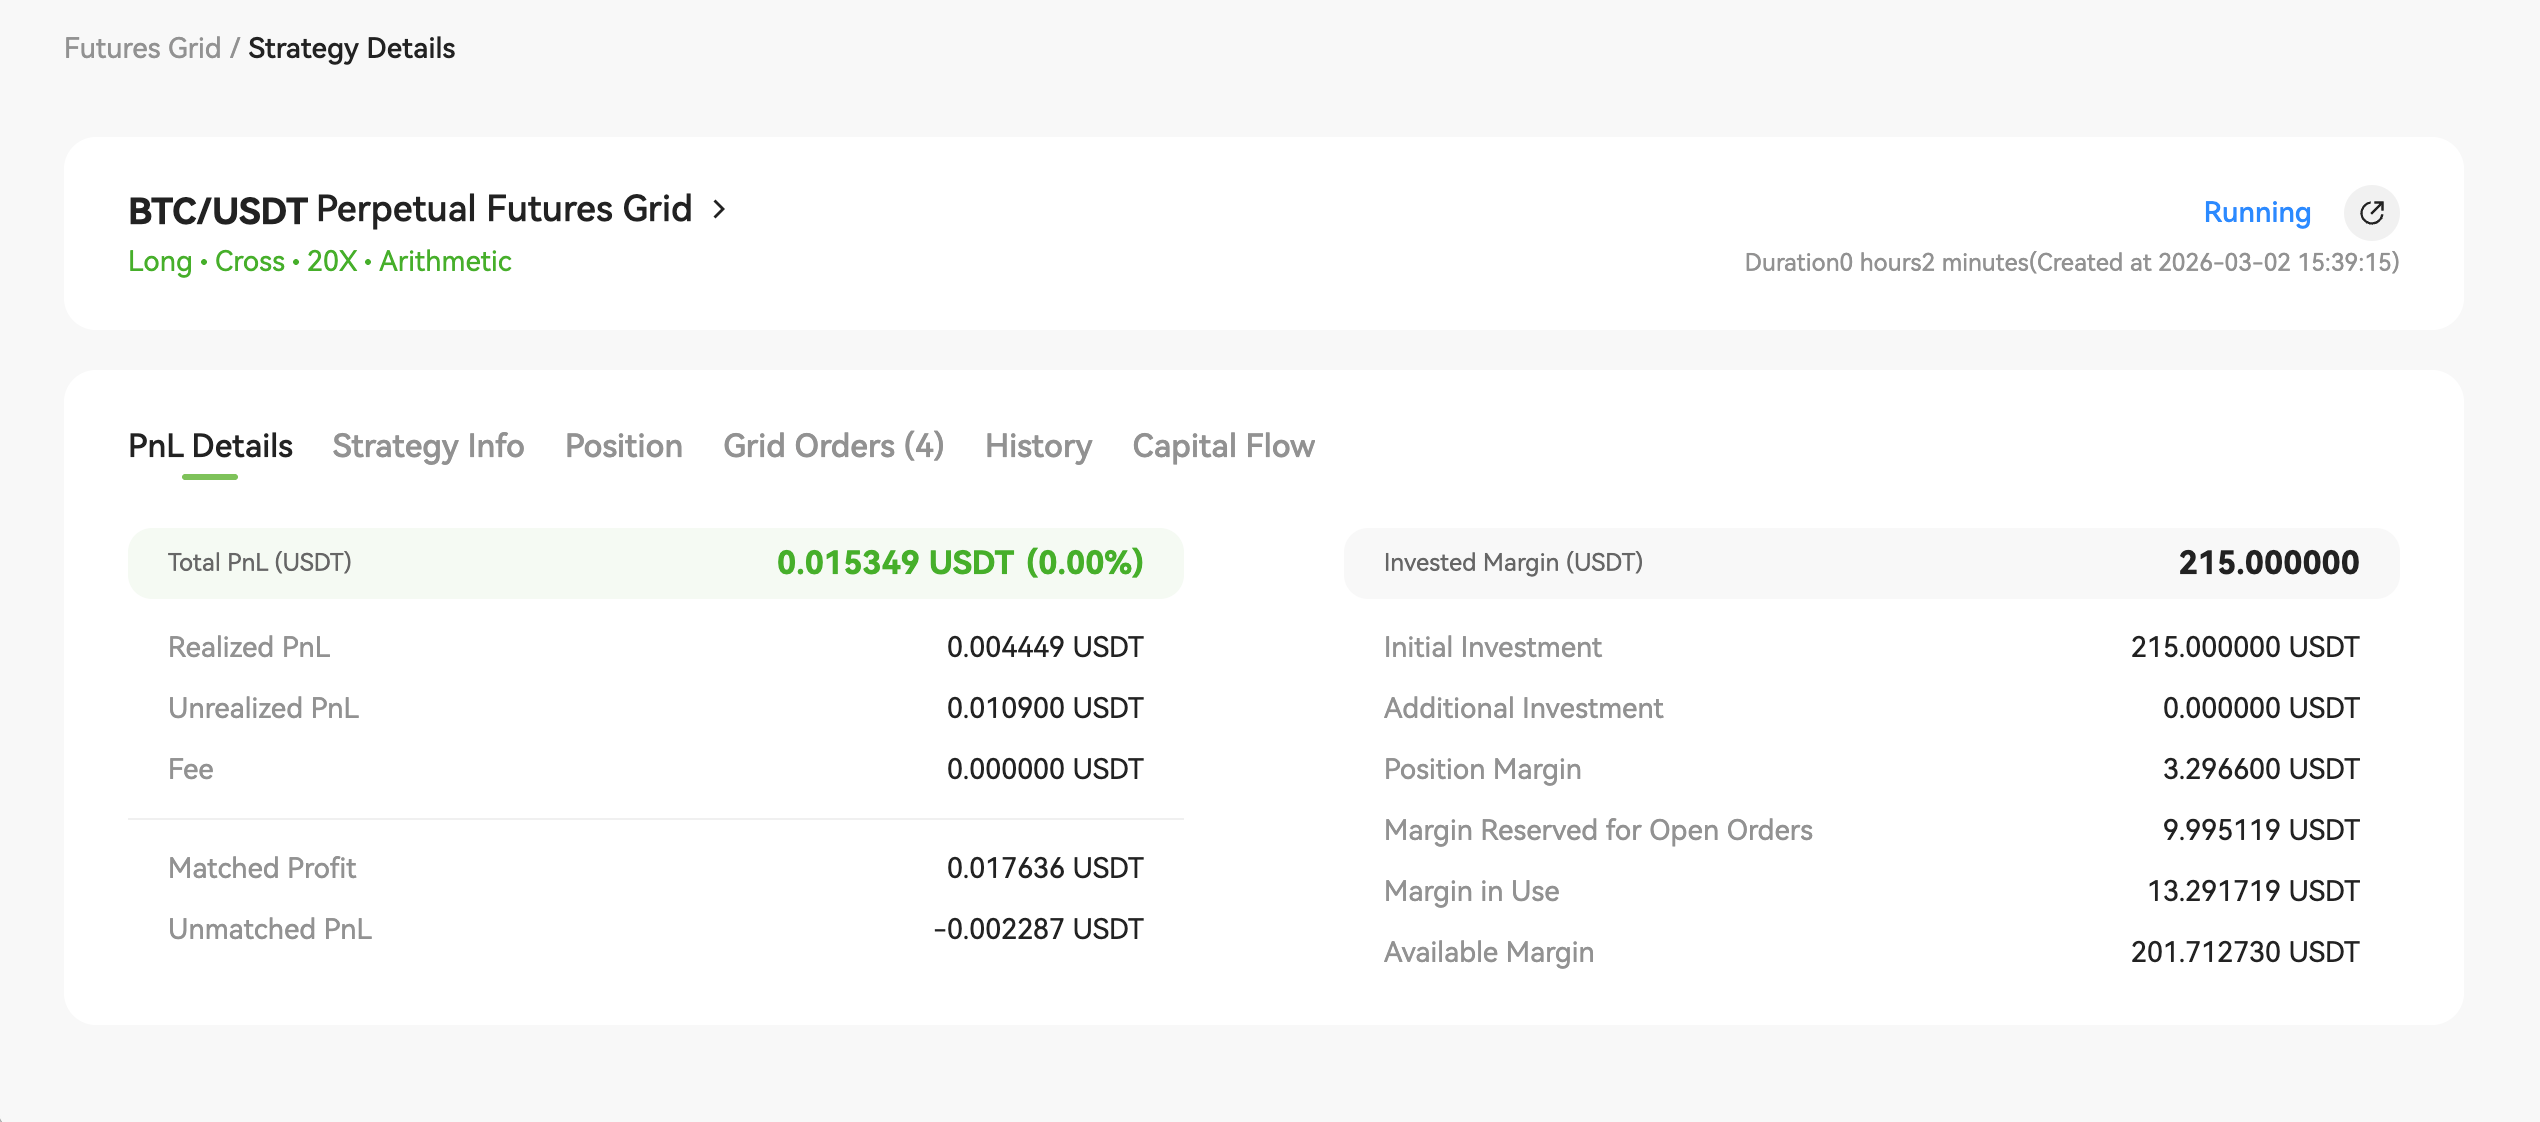Screen dimensions: 2540x1122
Task: View the History tab
Action: point(1038,446)
